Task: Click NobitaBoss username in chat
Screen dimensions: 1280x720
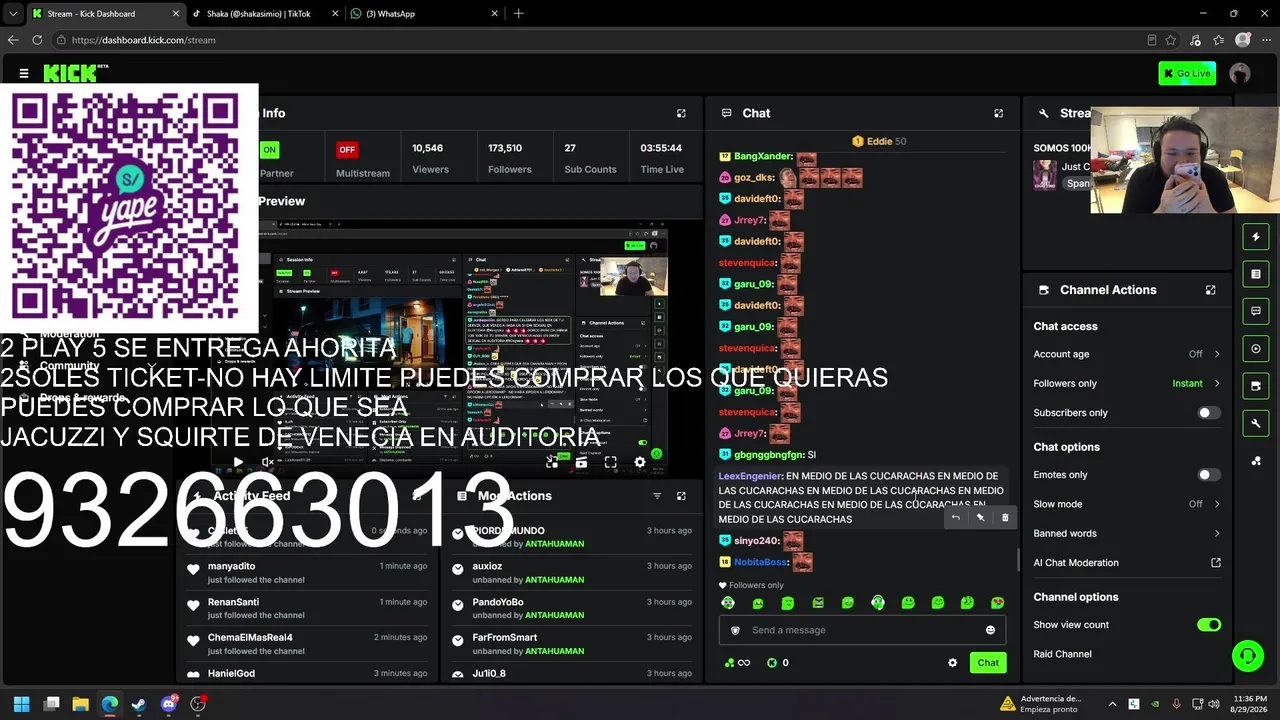Action: (760, 563)
